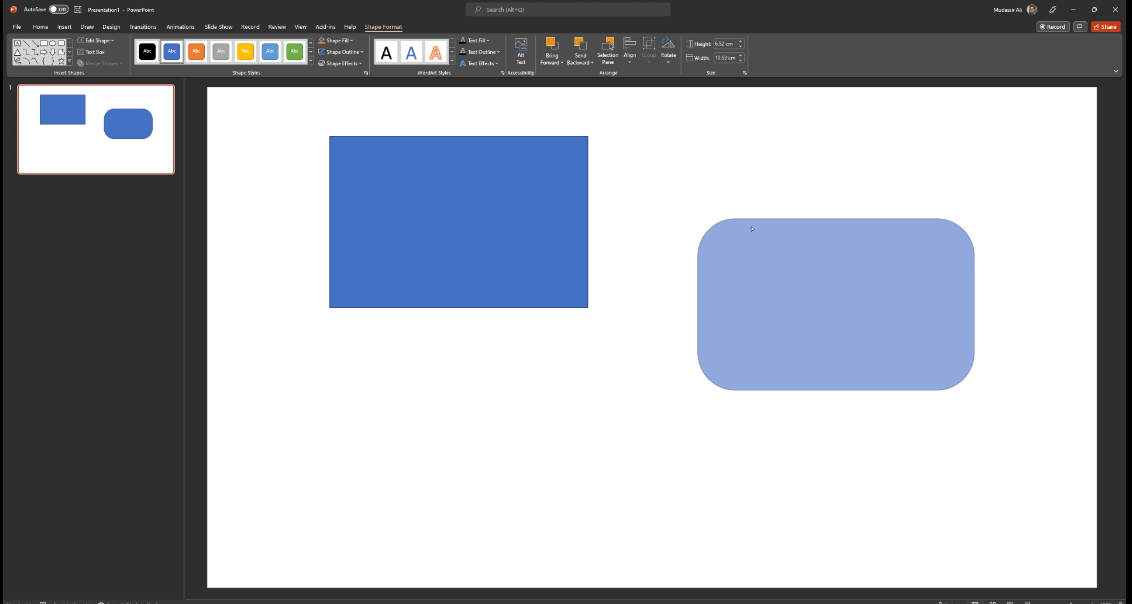Apply the blue shape style preset

coord(172,51)
